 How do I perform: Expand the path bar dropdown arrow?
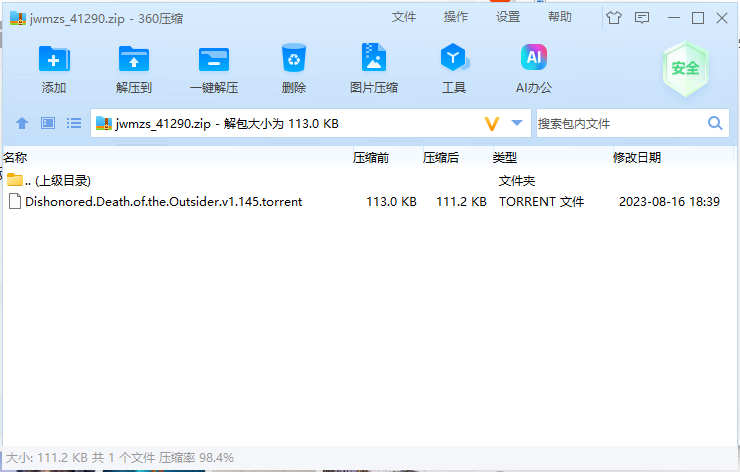tap(517, 123)
